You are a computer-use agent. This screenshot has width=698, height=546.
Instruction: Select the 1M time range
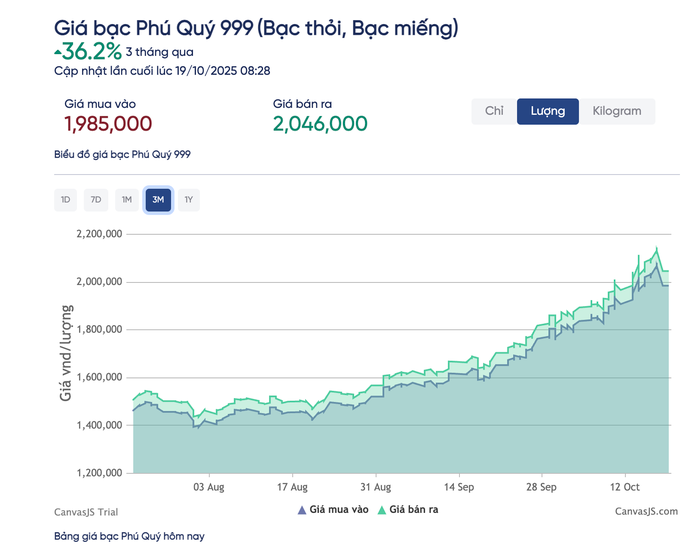pos(127,200)
